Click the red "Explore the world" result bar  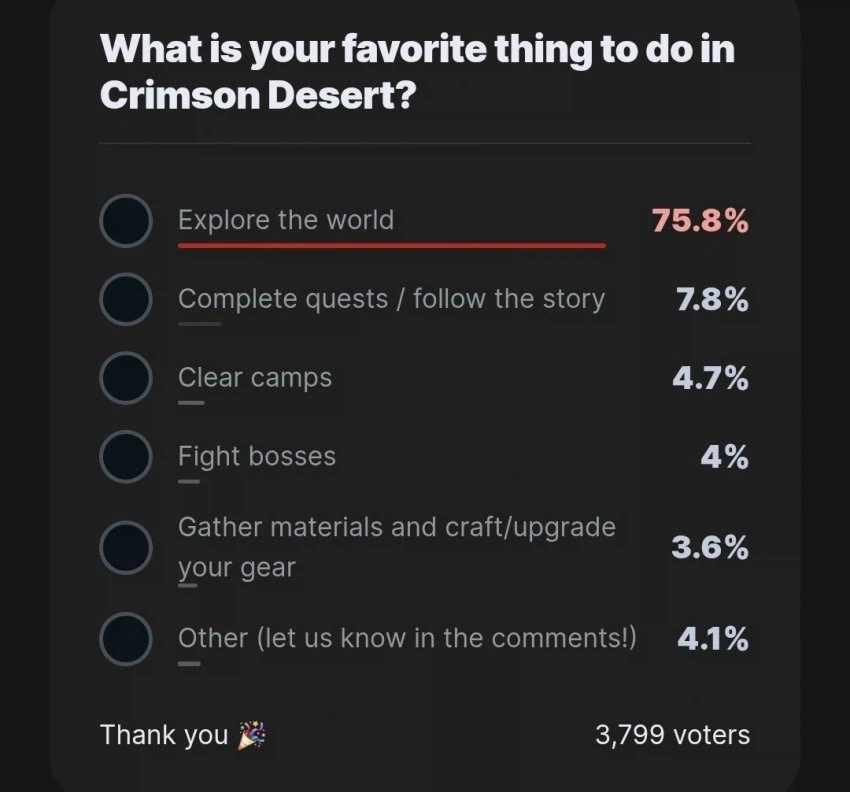[x=391, y=244]
